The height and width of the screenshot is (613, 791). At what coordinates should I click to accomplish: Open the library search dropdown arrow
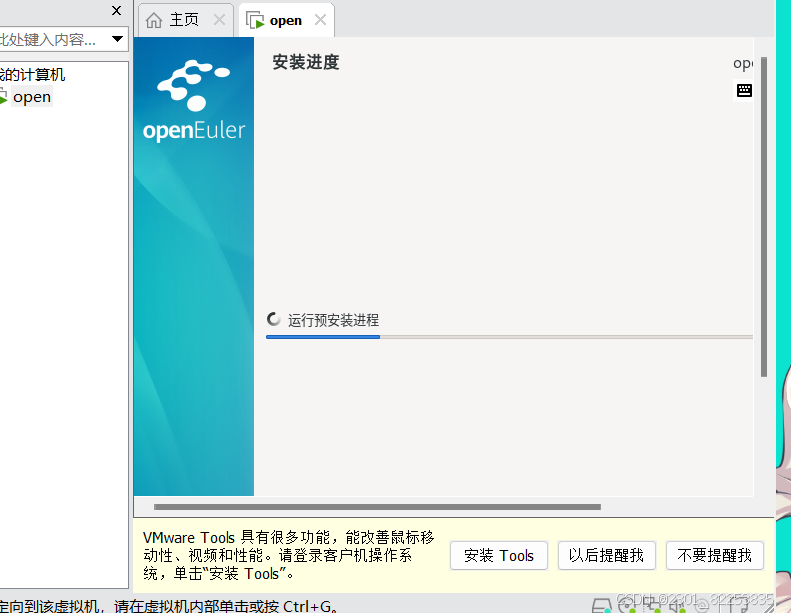pyautogui.click(x=118, y=39)
